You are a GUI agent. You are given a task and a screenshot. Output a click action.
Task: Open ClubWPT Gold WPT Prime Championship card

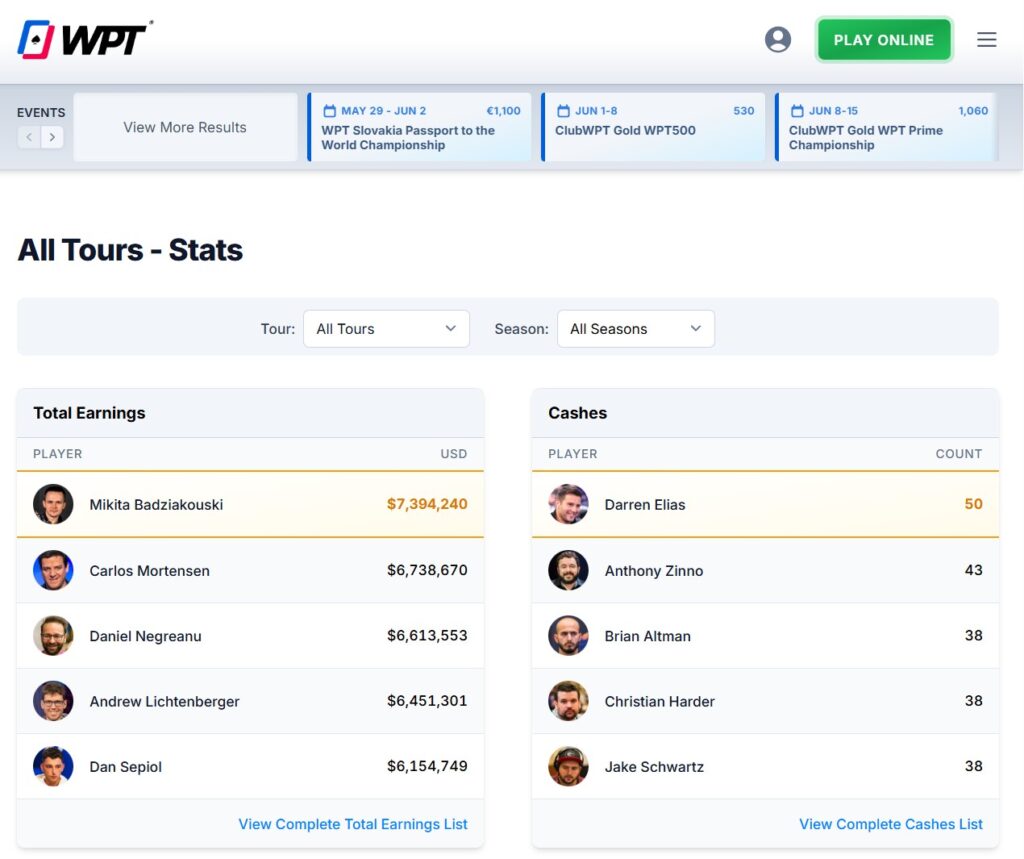[887, 127]
